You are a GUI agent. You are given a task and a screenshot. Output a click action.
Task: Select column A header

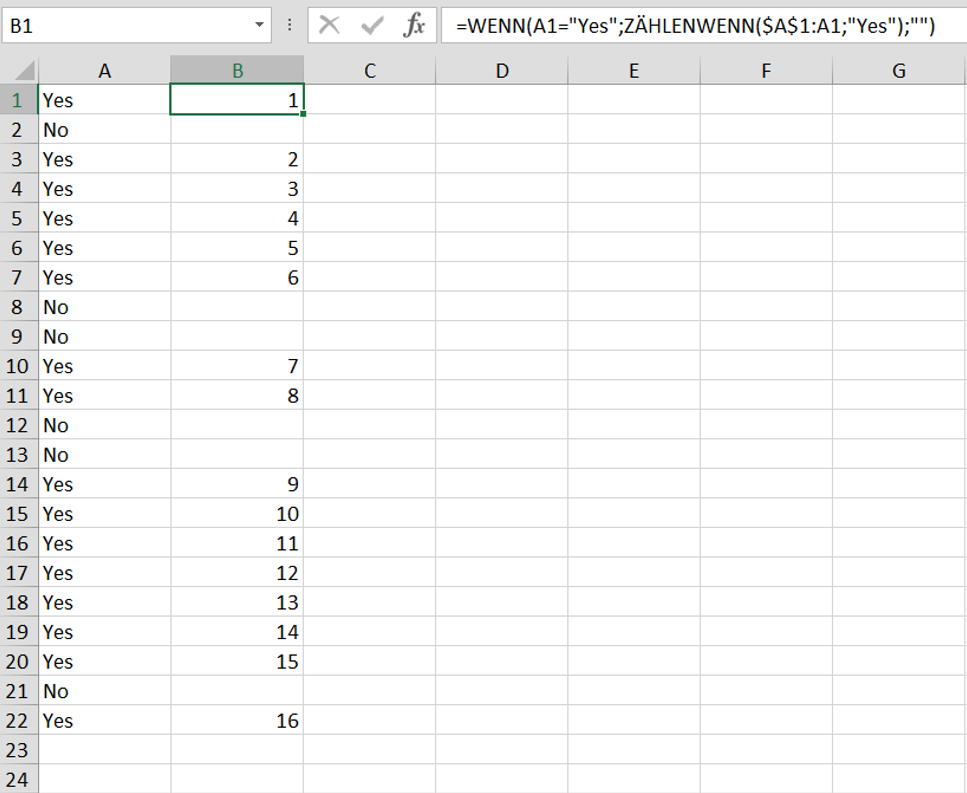[104, 70]
